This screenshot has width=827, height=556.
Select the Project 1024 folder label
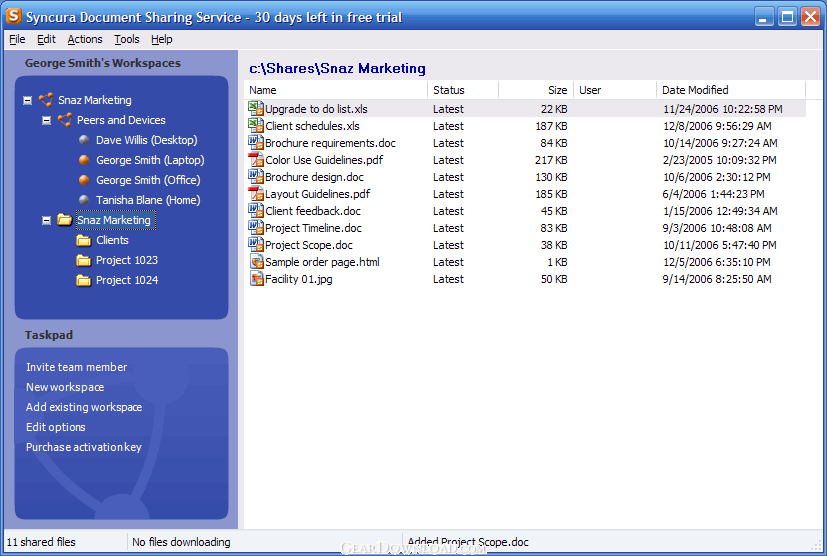point(127,280)
